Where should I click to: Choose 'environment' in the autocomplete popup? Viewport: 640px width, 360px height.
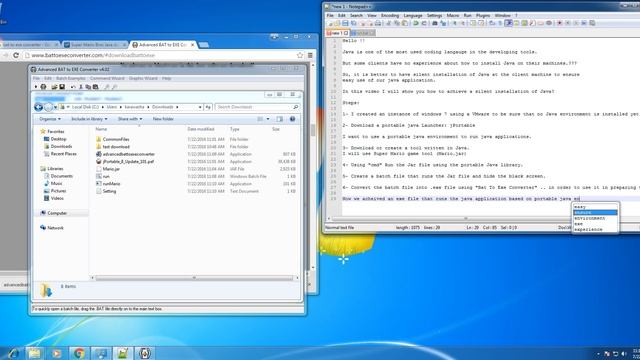[595, 218]
